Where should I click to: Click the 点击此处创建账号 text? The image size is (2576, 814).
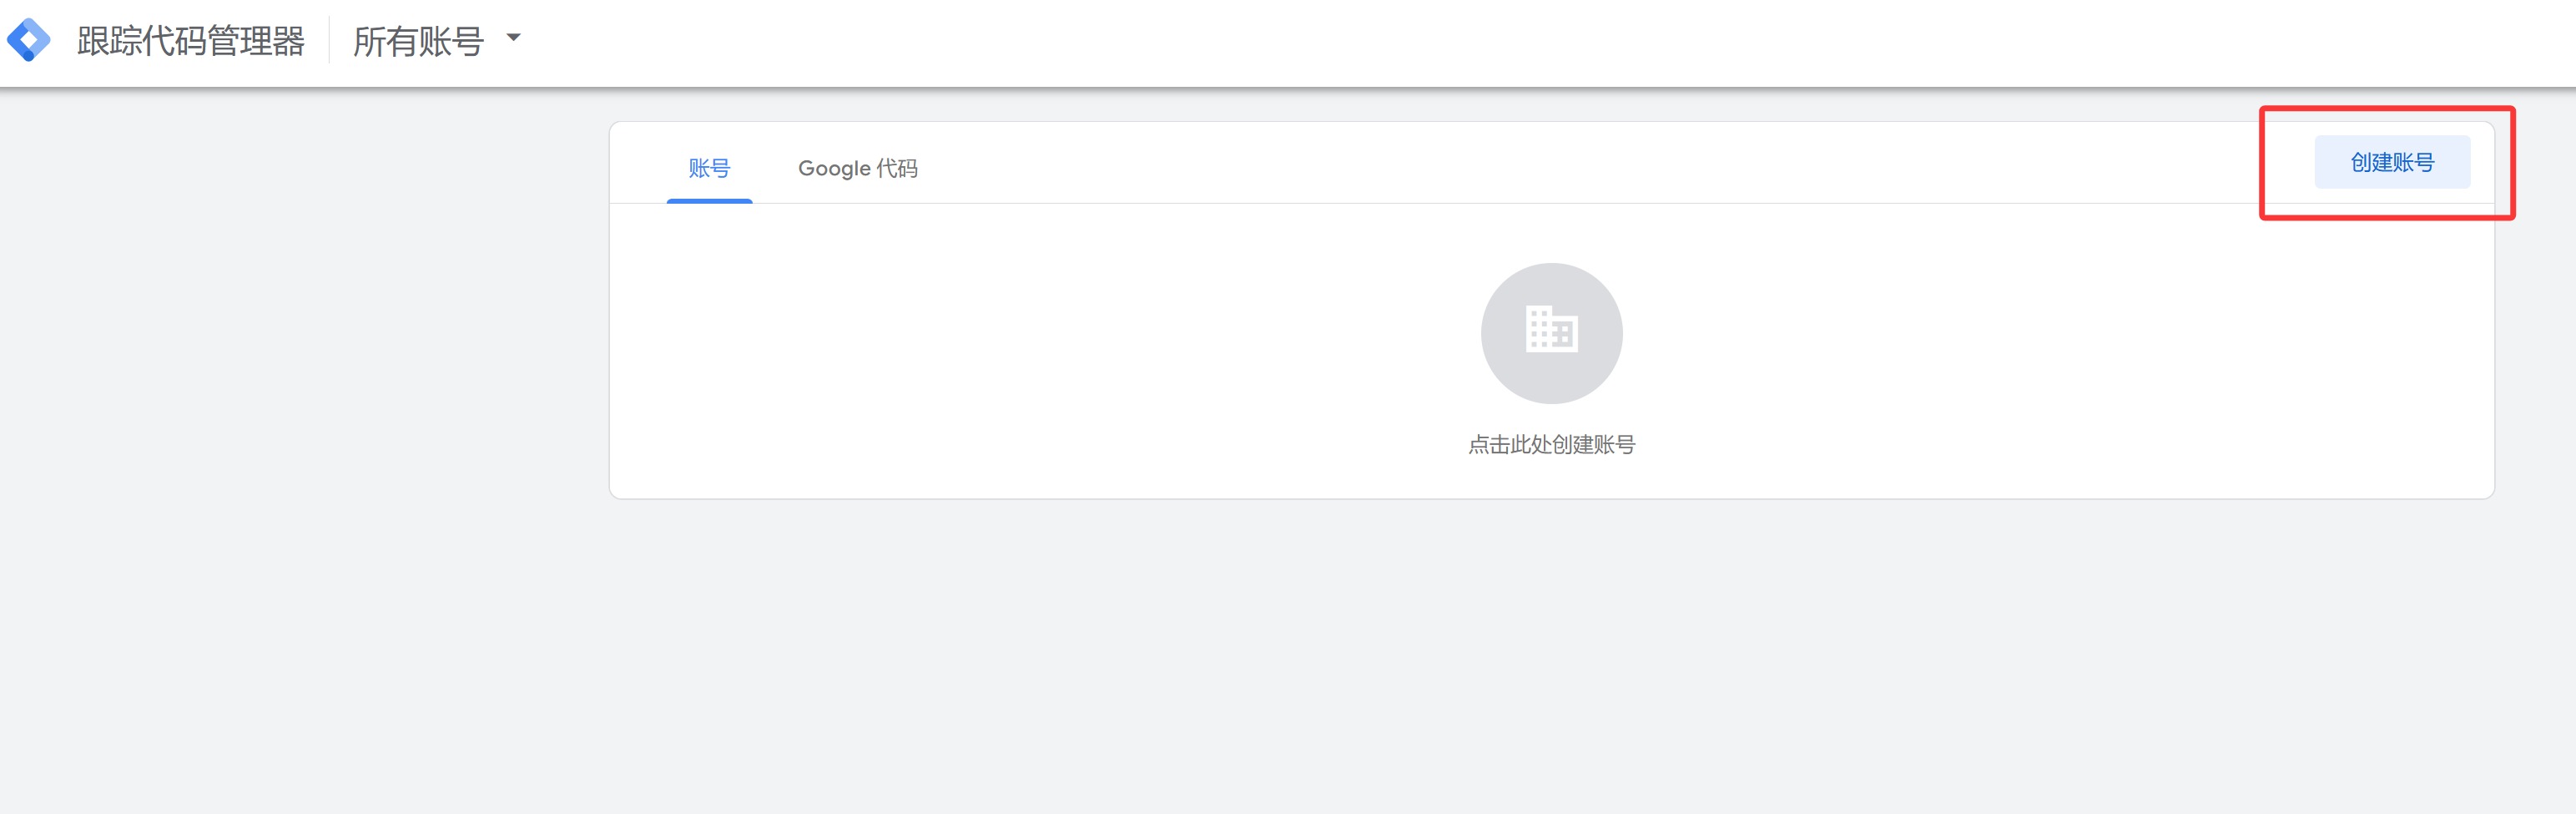(x=1551, y=445)
